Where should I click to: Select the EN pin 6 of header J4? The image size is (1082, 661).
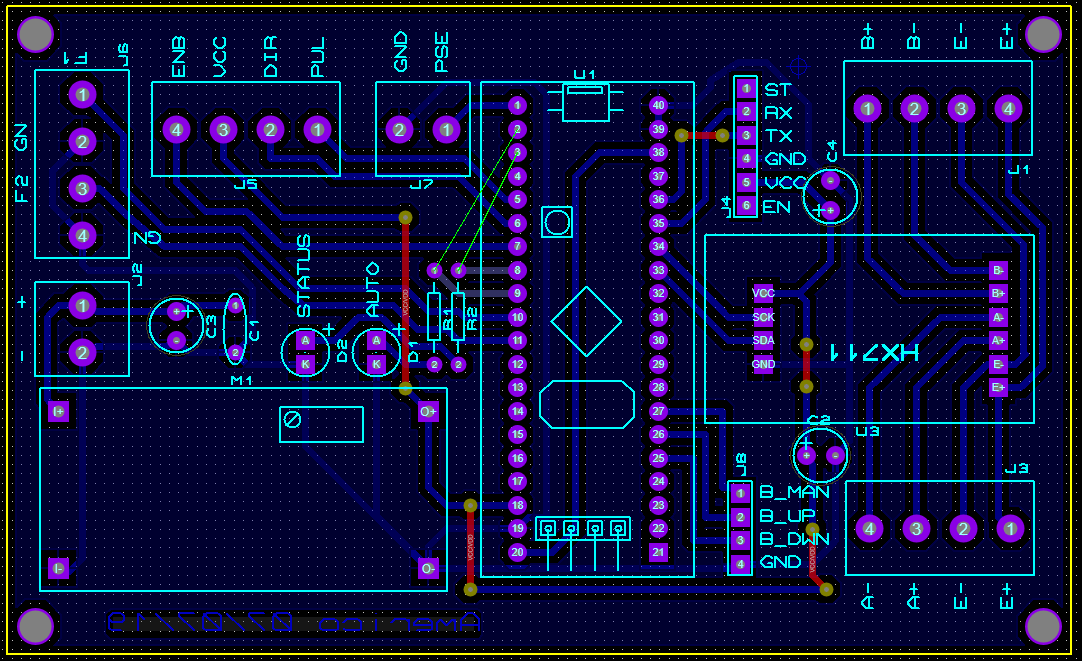tap(745, 206)
